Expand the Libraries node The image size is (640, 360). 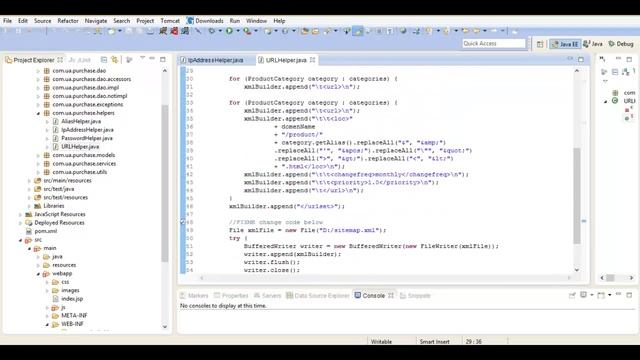(29, 206)
